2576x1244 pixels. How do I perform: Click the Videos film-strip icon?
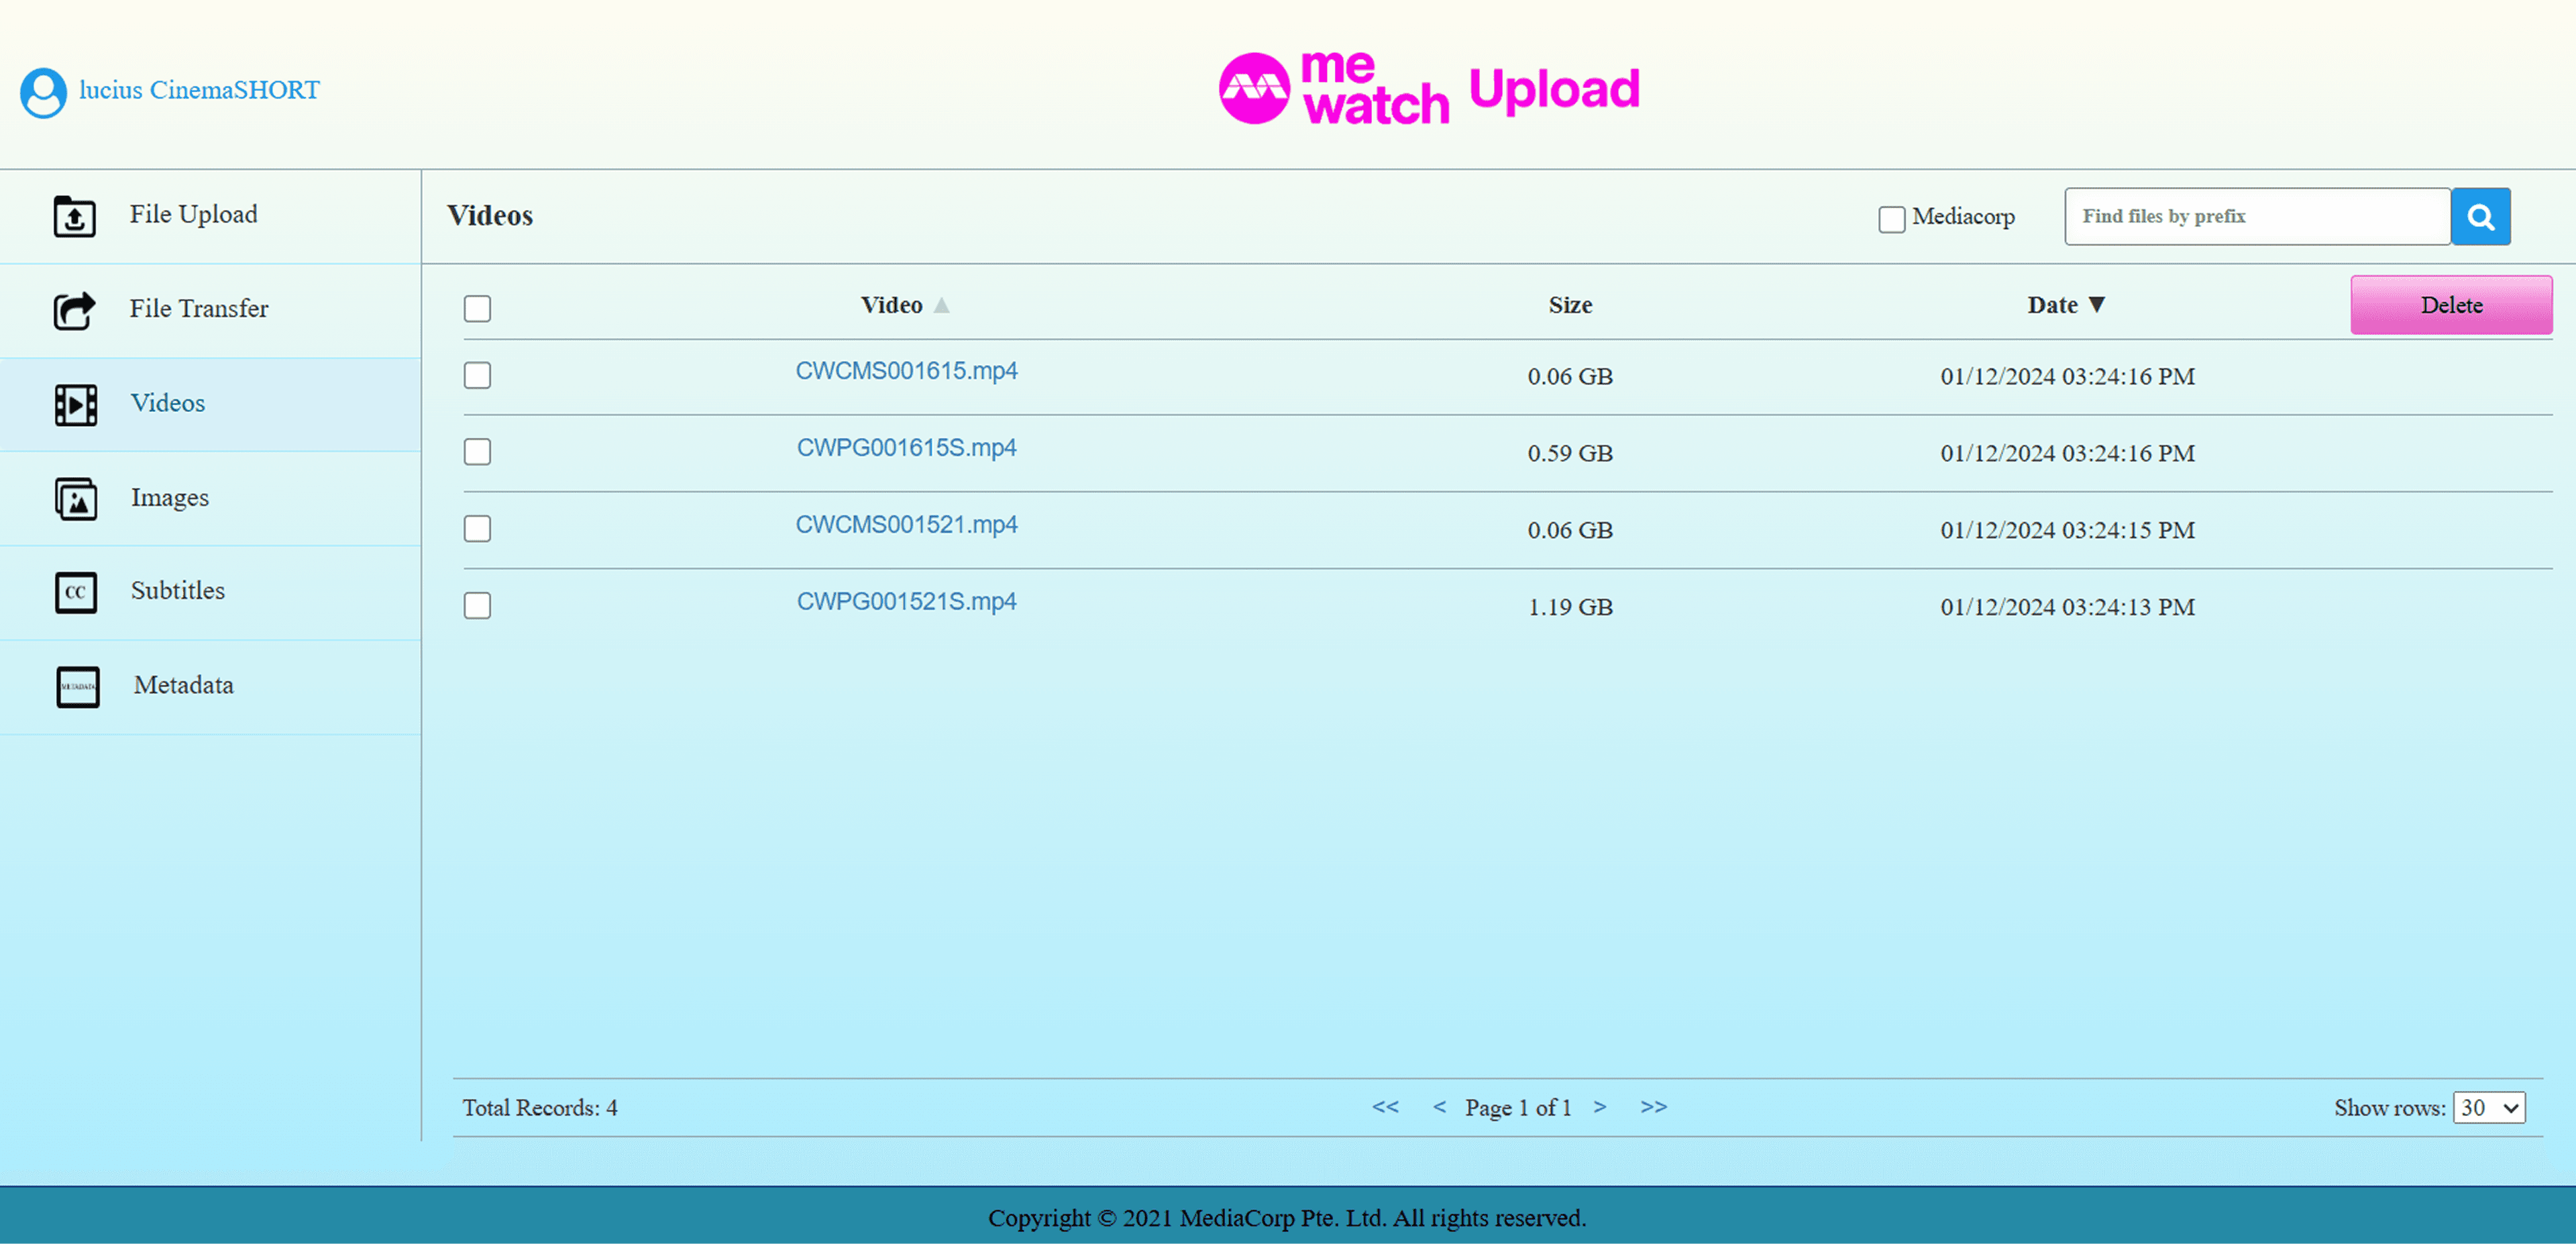(76, 404)
